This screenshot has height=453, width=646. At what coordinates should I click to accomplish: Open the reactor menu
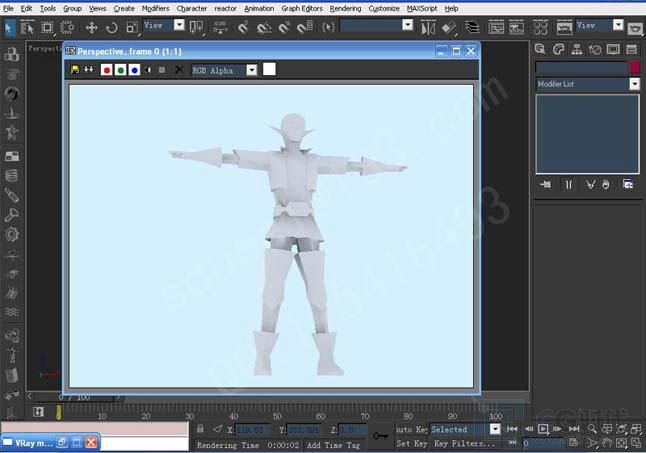(x=225, y=8)
